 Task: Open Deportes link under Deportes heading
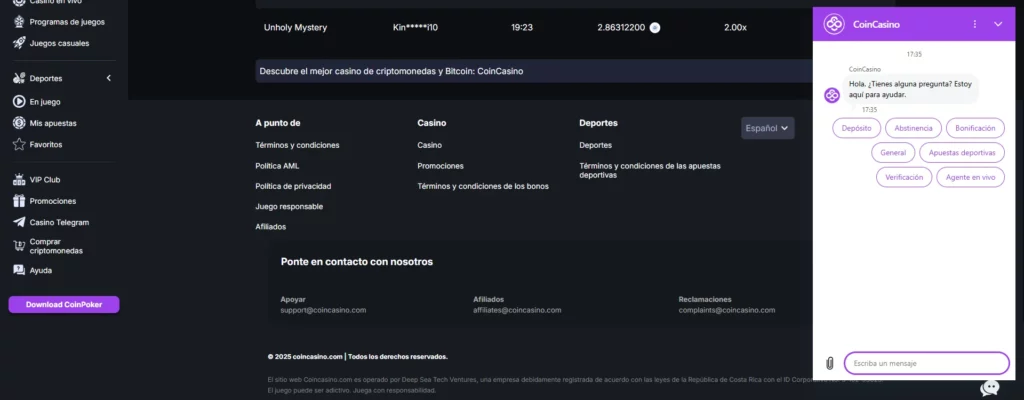point(595,145)
